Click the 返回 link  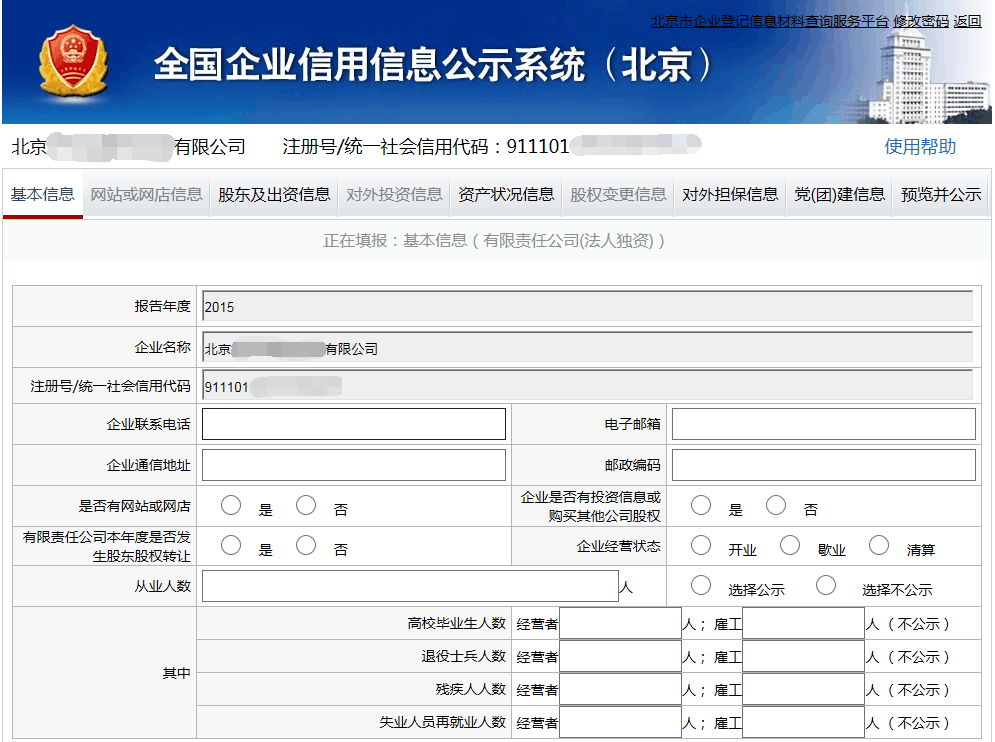pos(968,21)
